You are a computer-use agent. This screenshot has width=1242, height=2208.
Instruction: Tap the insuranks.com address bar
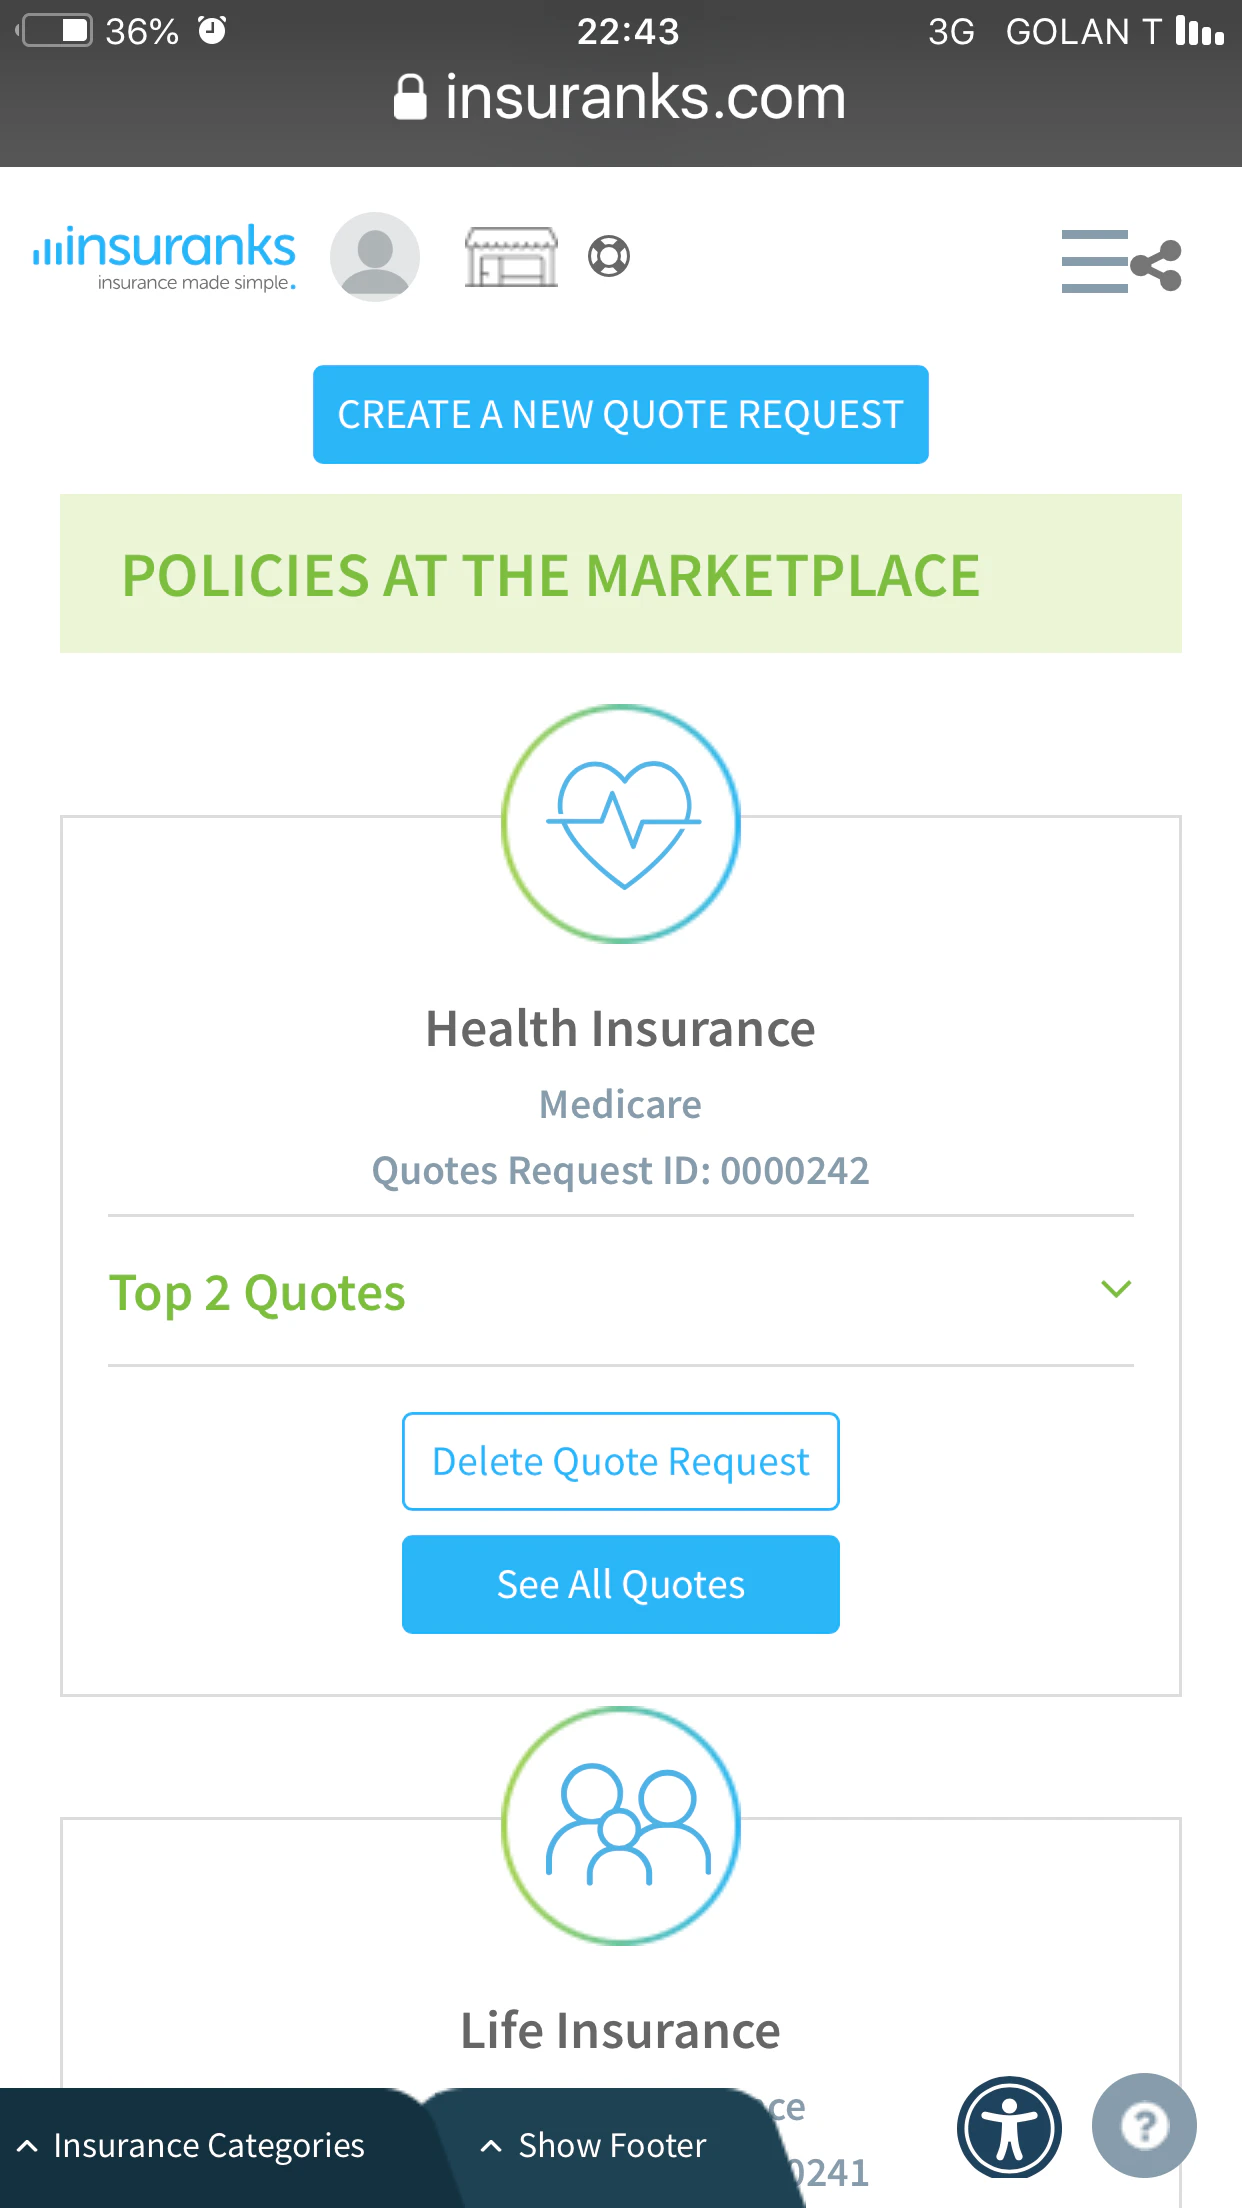tap(621, 96)
